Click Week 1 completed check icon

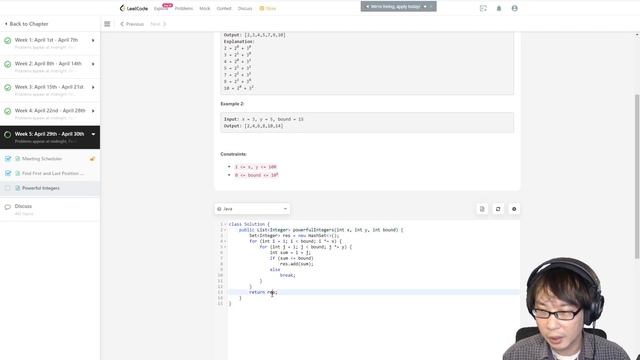(8, 40)
